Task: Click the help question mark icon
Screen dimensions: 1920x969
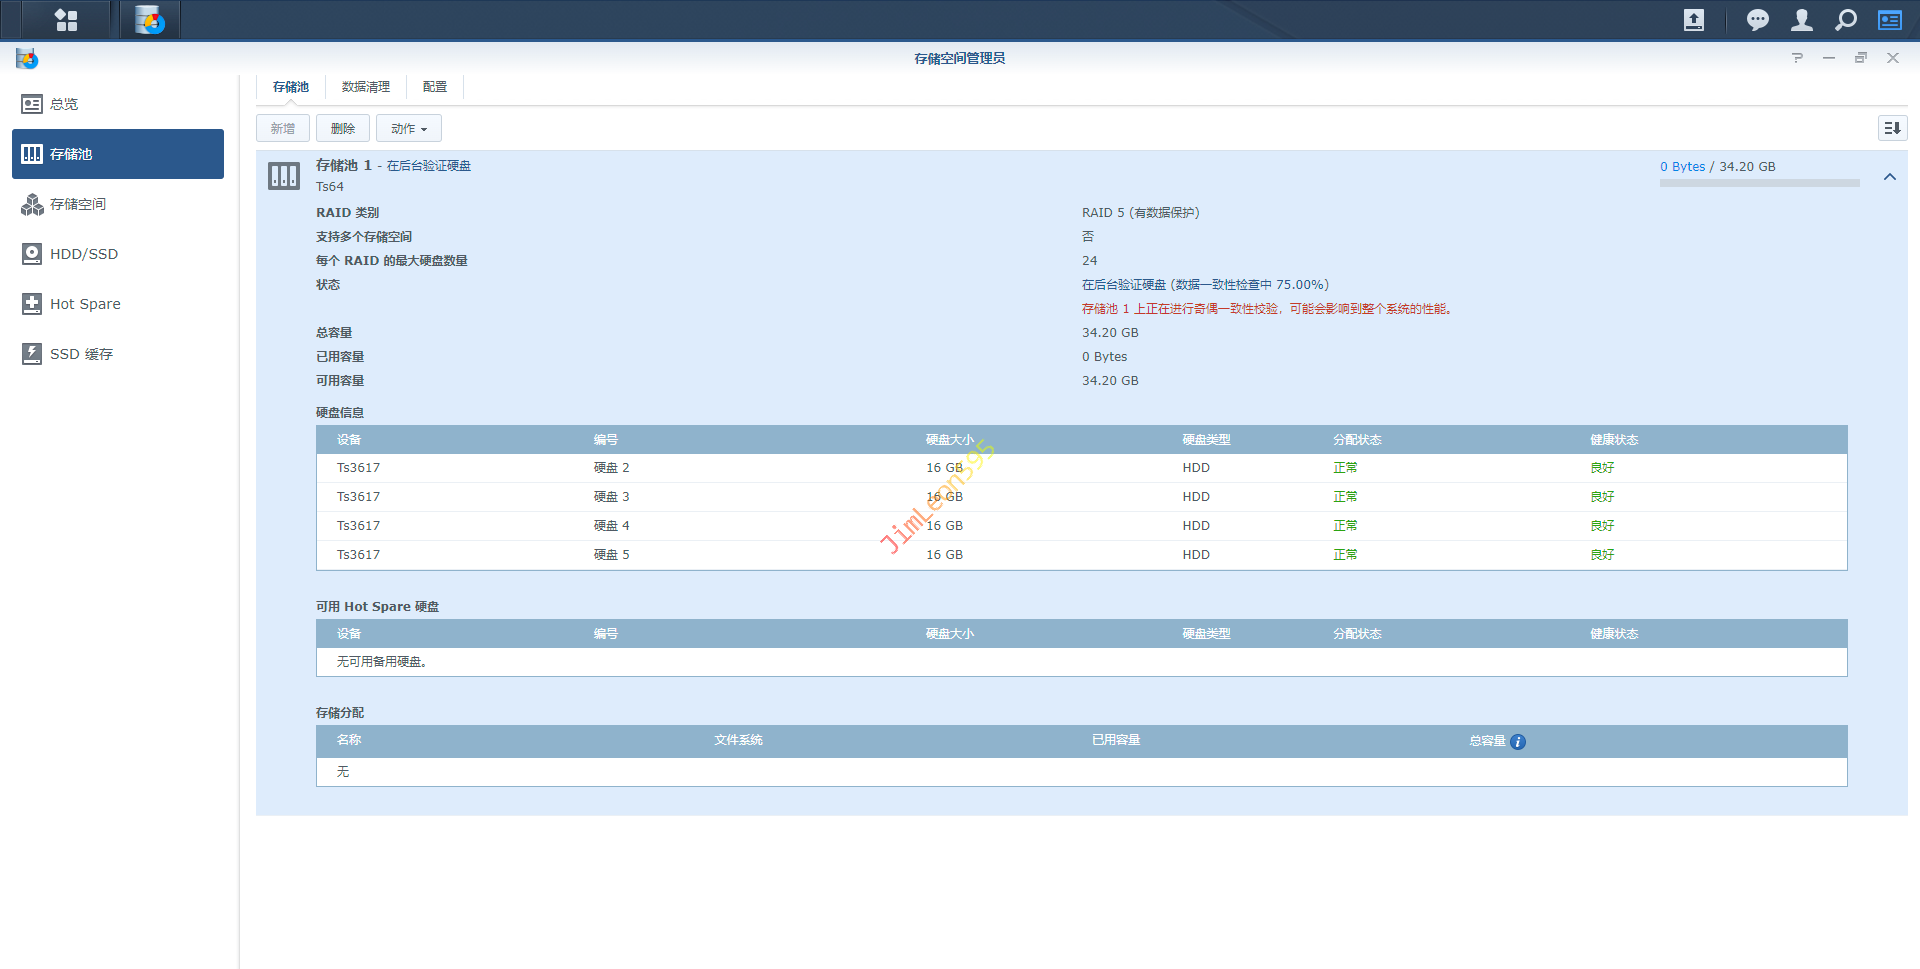Action: [1797, 58]
